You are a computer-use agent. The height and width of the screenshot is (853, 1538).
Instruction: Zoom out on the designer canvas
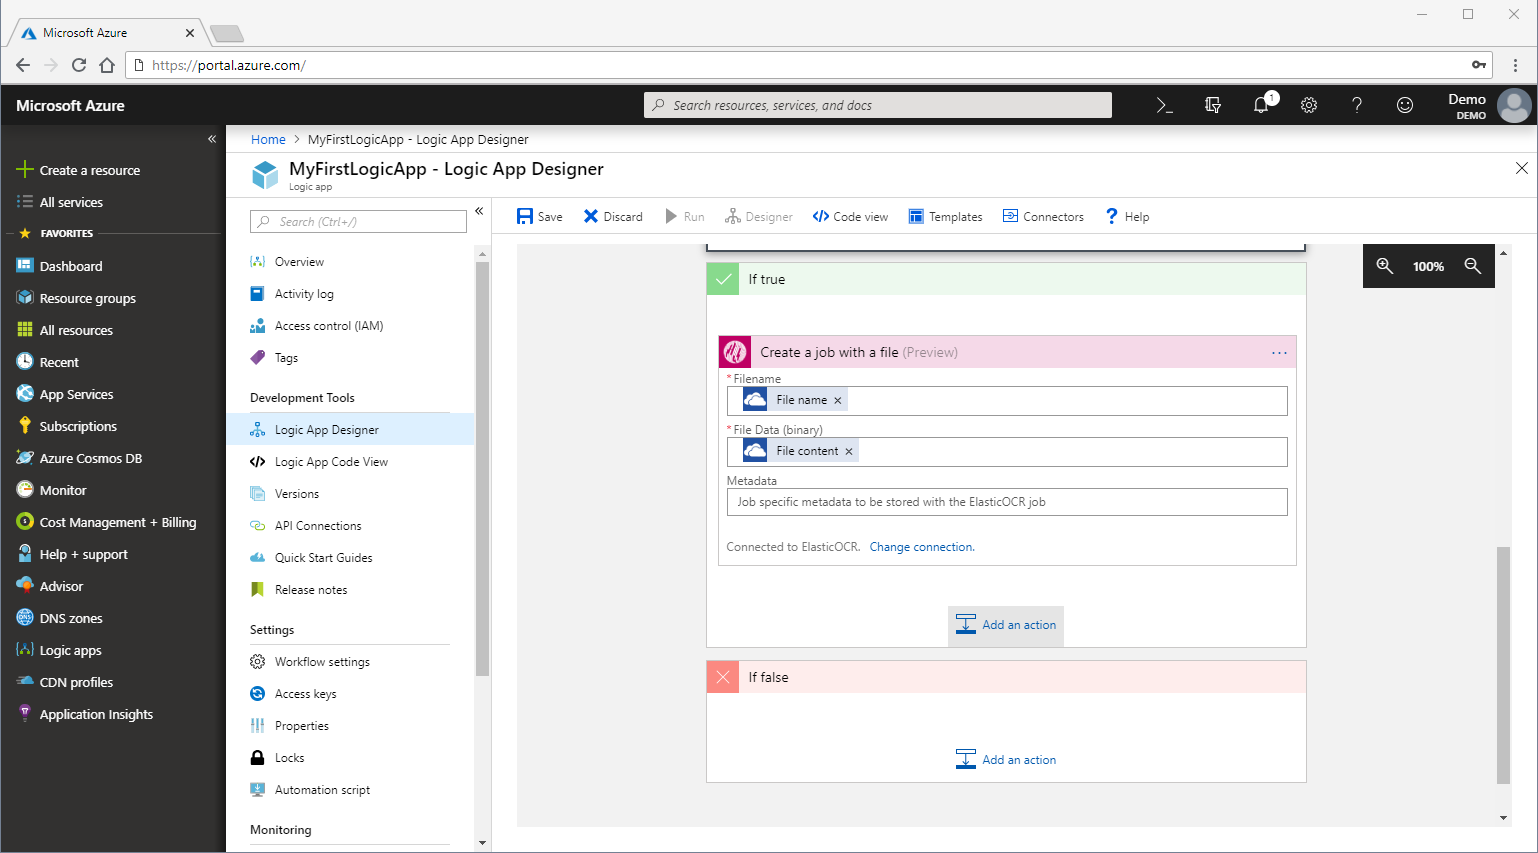click(x=1473, y=266)
